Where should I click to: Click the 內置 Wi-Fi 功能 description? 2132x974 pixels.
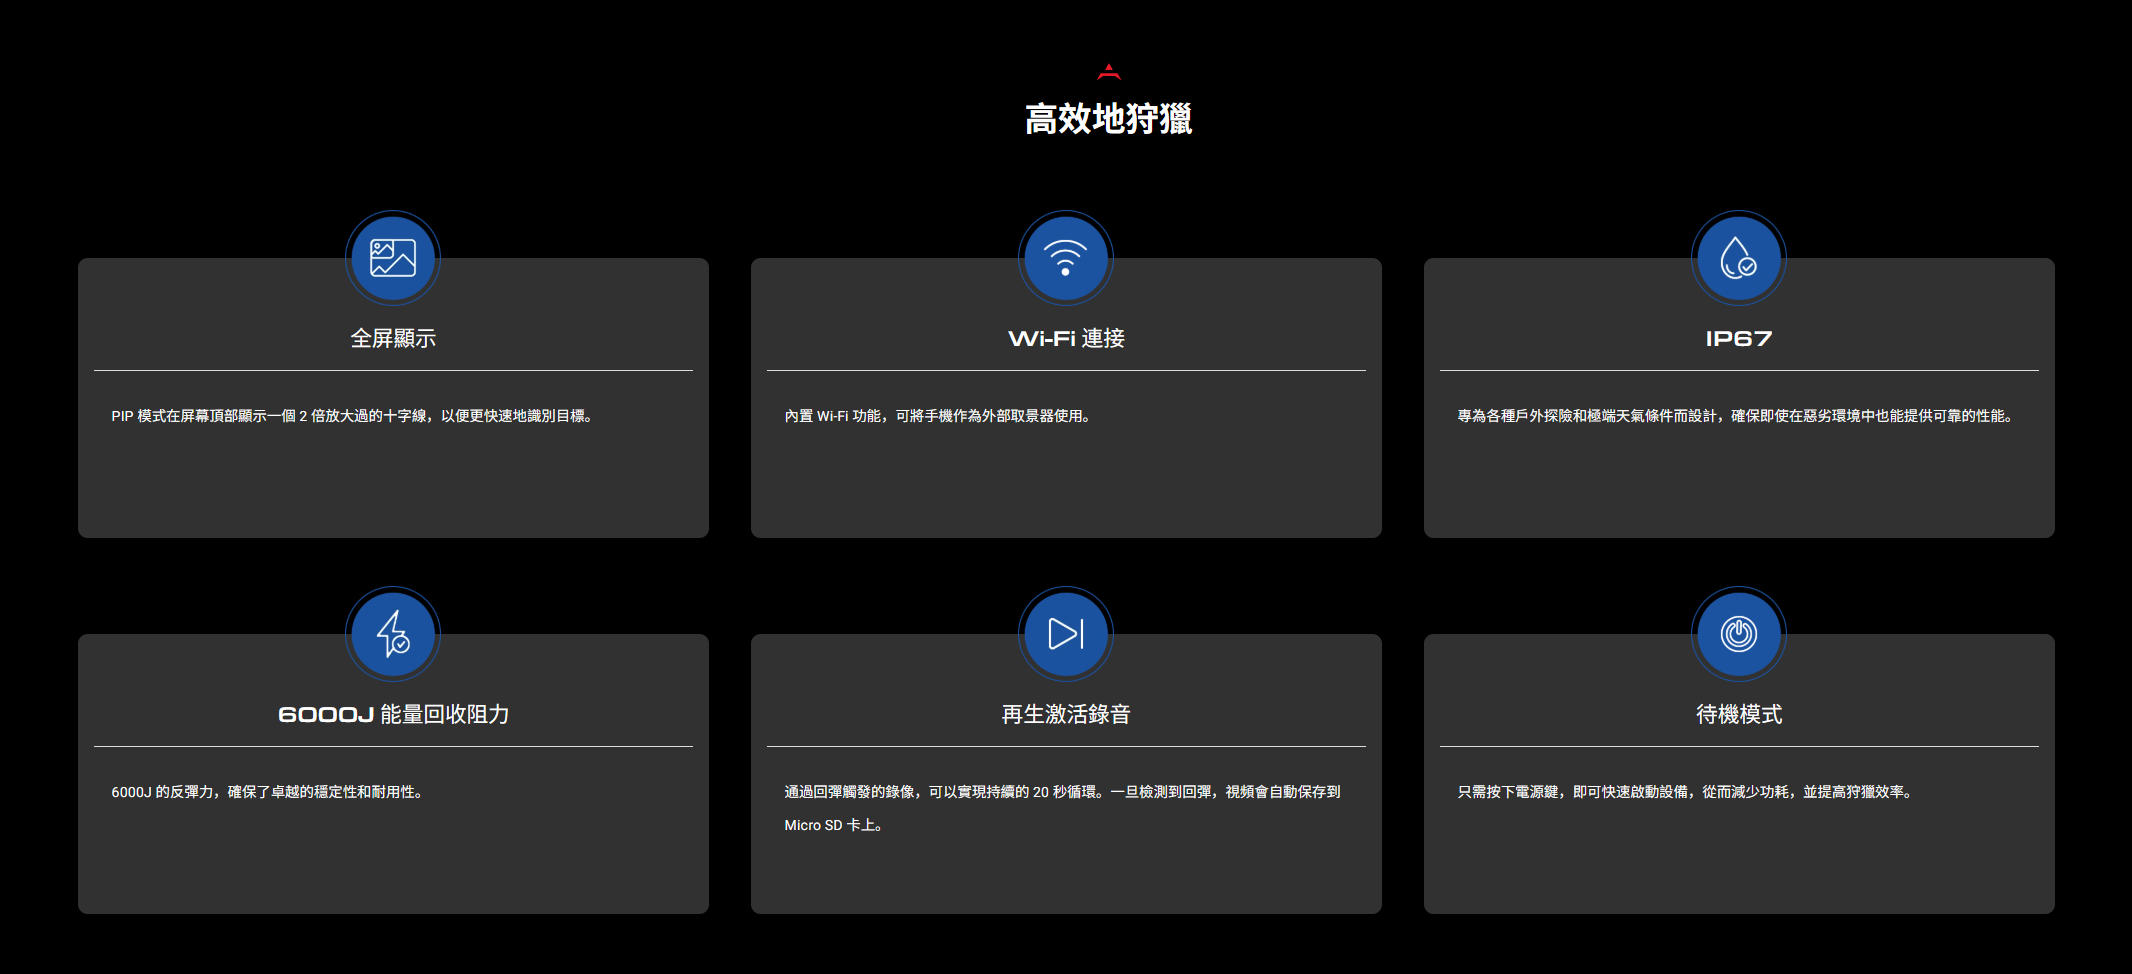tap(938, 416)
